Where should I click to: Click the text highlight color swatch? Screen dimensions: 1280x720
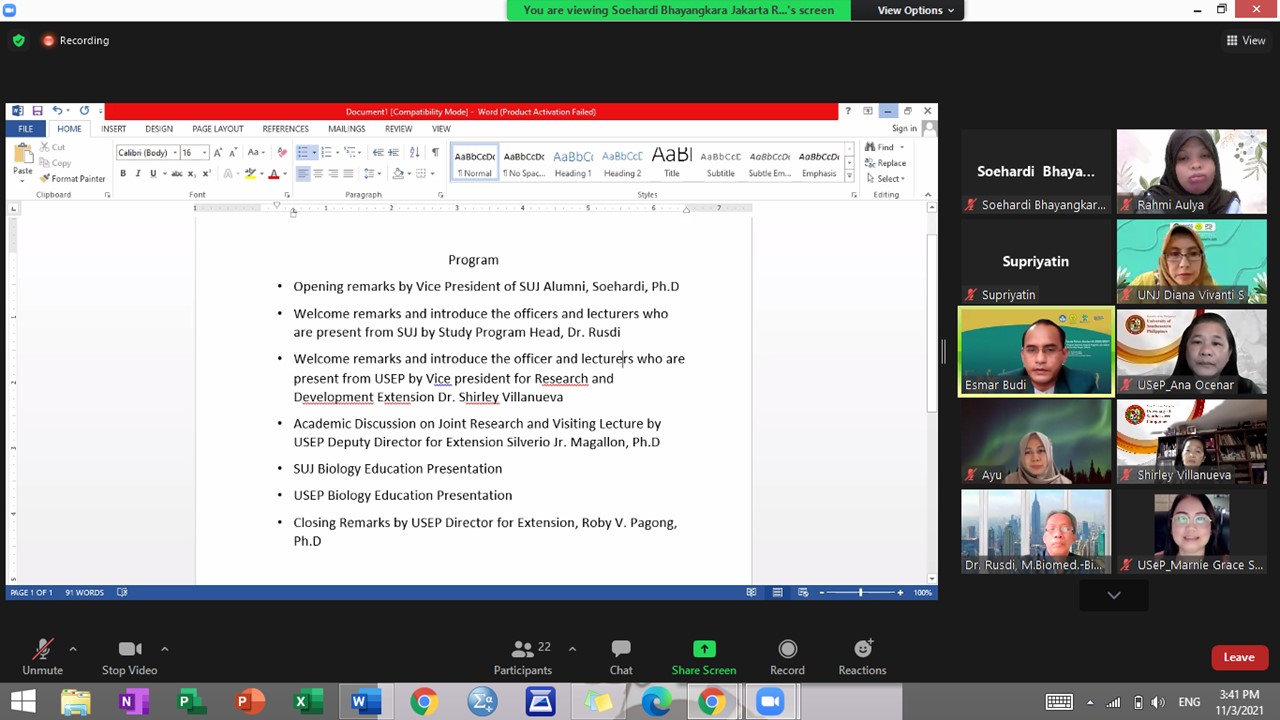tap(251, 174)
